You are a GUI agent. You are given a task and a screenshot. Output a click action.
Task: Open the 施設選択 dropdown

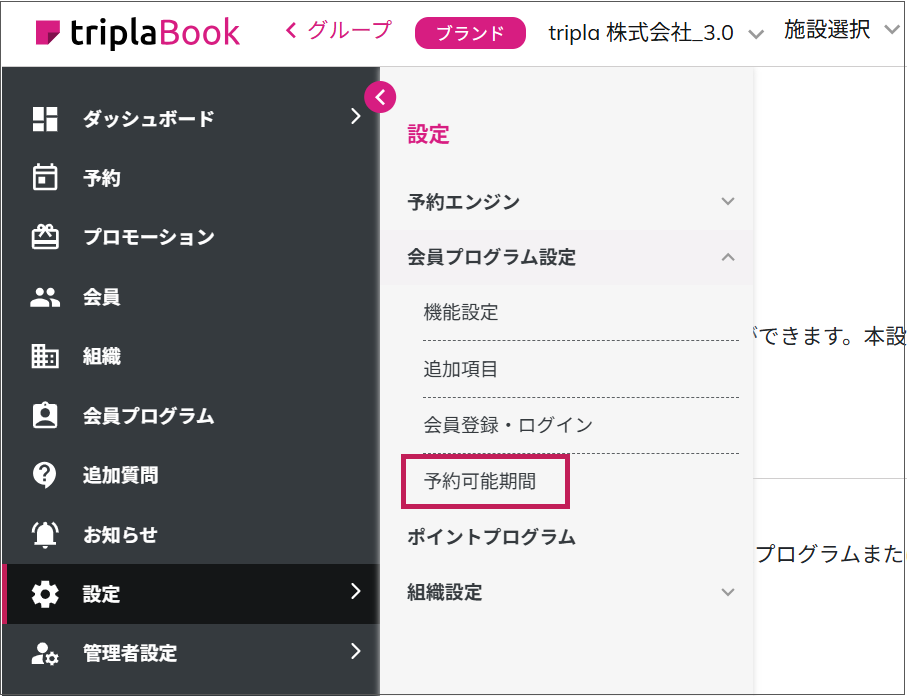(x=841, y=30)
